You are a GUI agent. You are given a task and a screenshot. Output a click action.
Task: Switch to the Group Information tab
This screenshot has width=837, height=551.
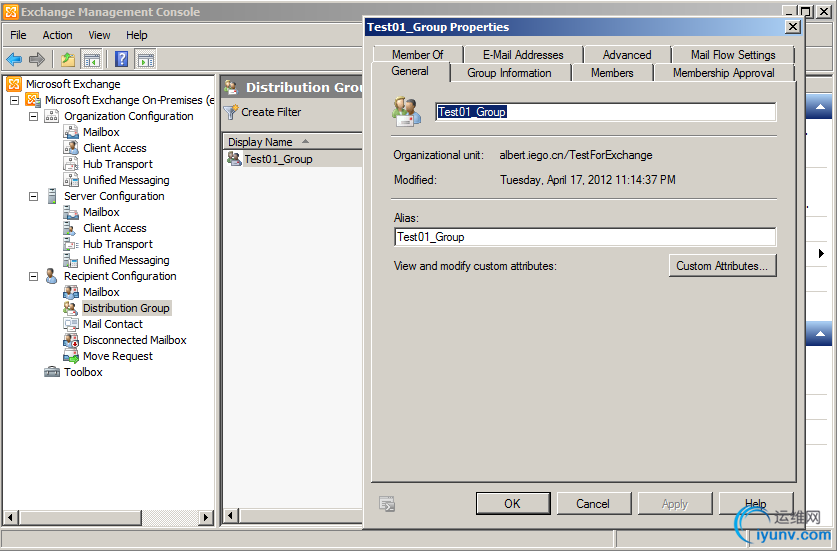[x=509, y=73]
